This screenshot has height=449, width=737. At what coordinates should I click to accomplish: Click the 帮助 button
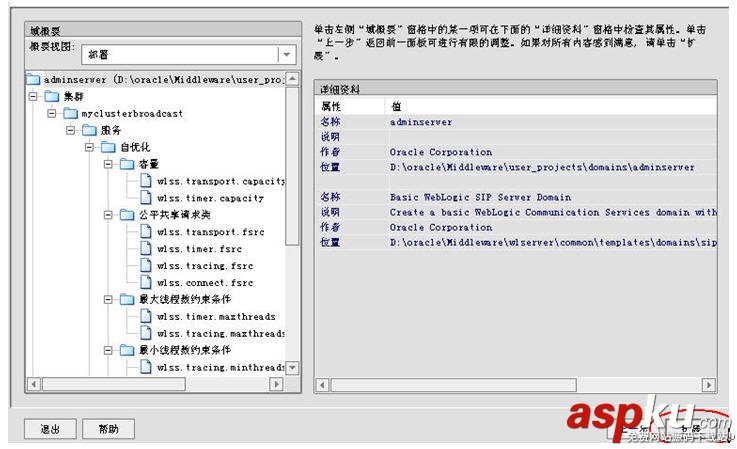pos(109,429)
